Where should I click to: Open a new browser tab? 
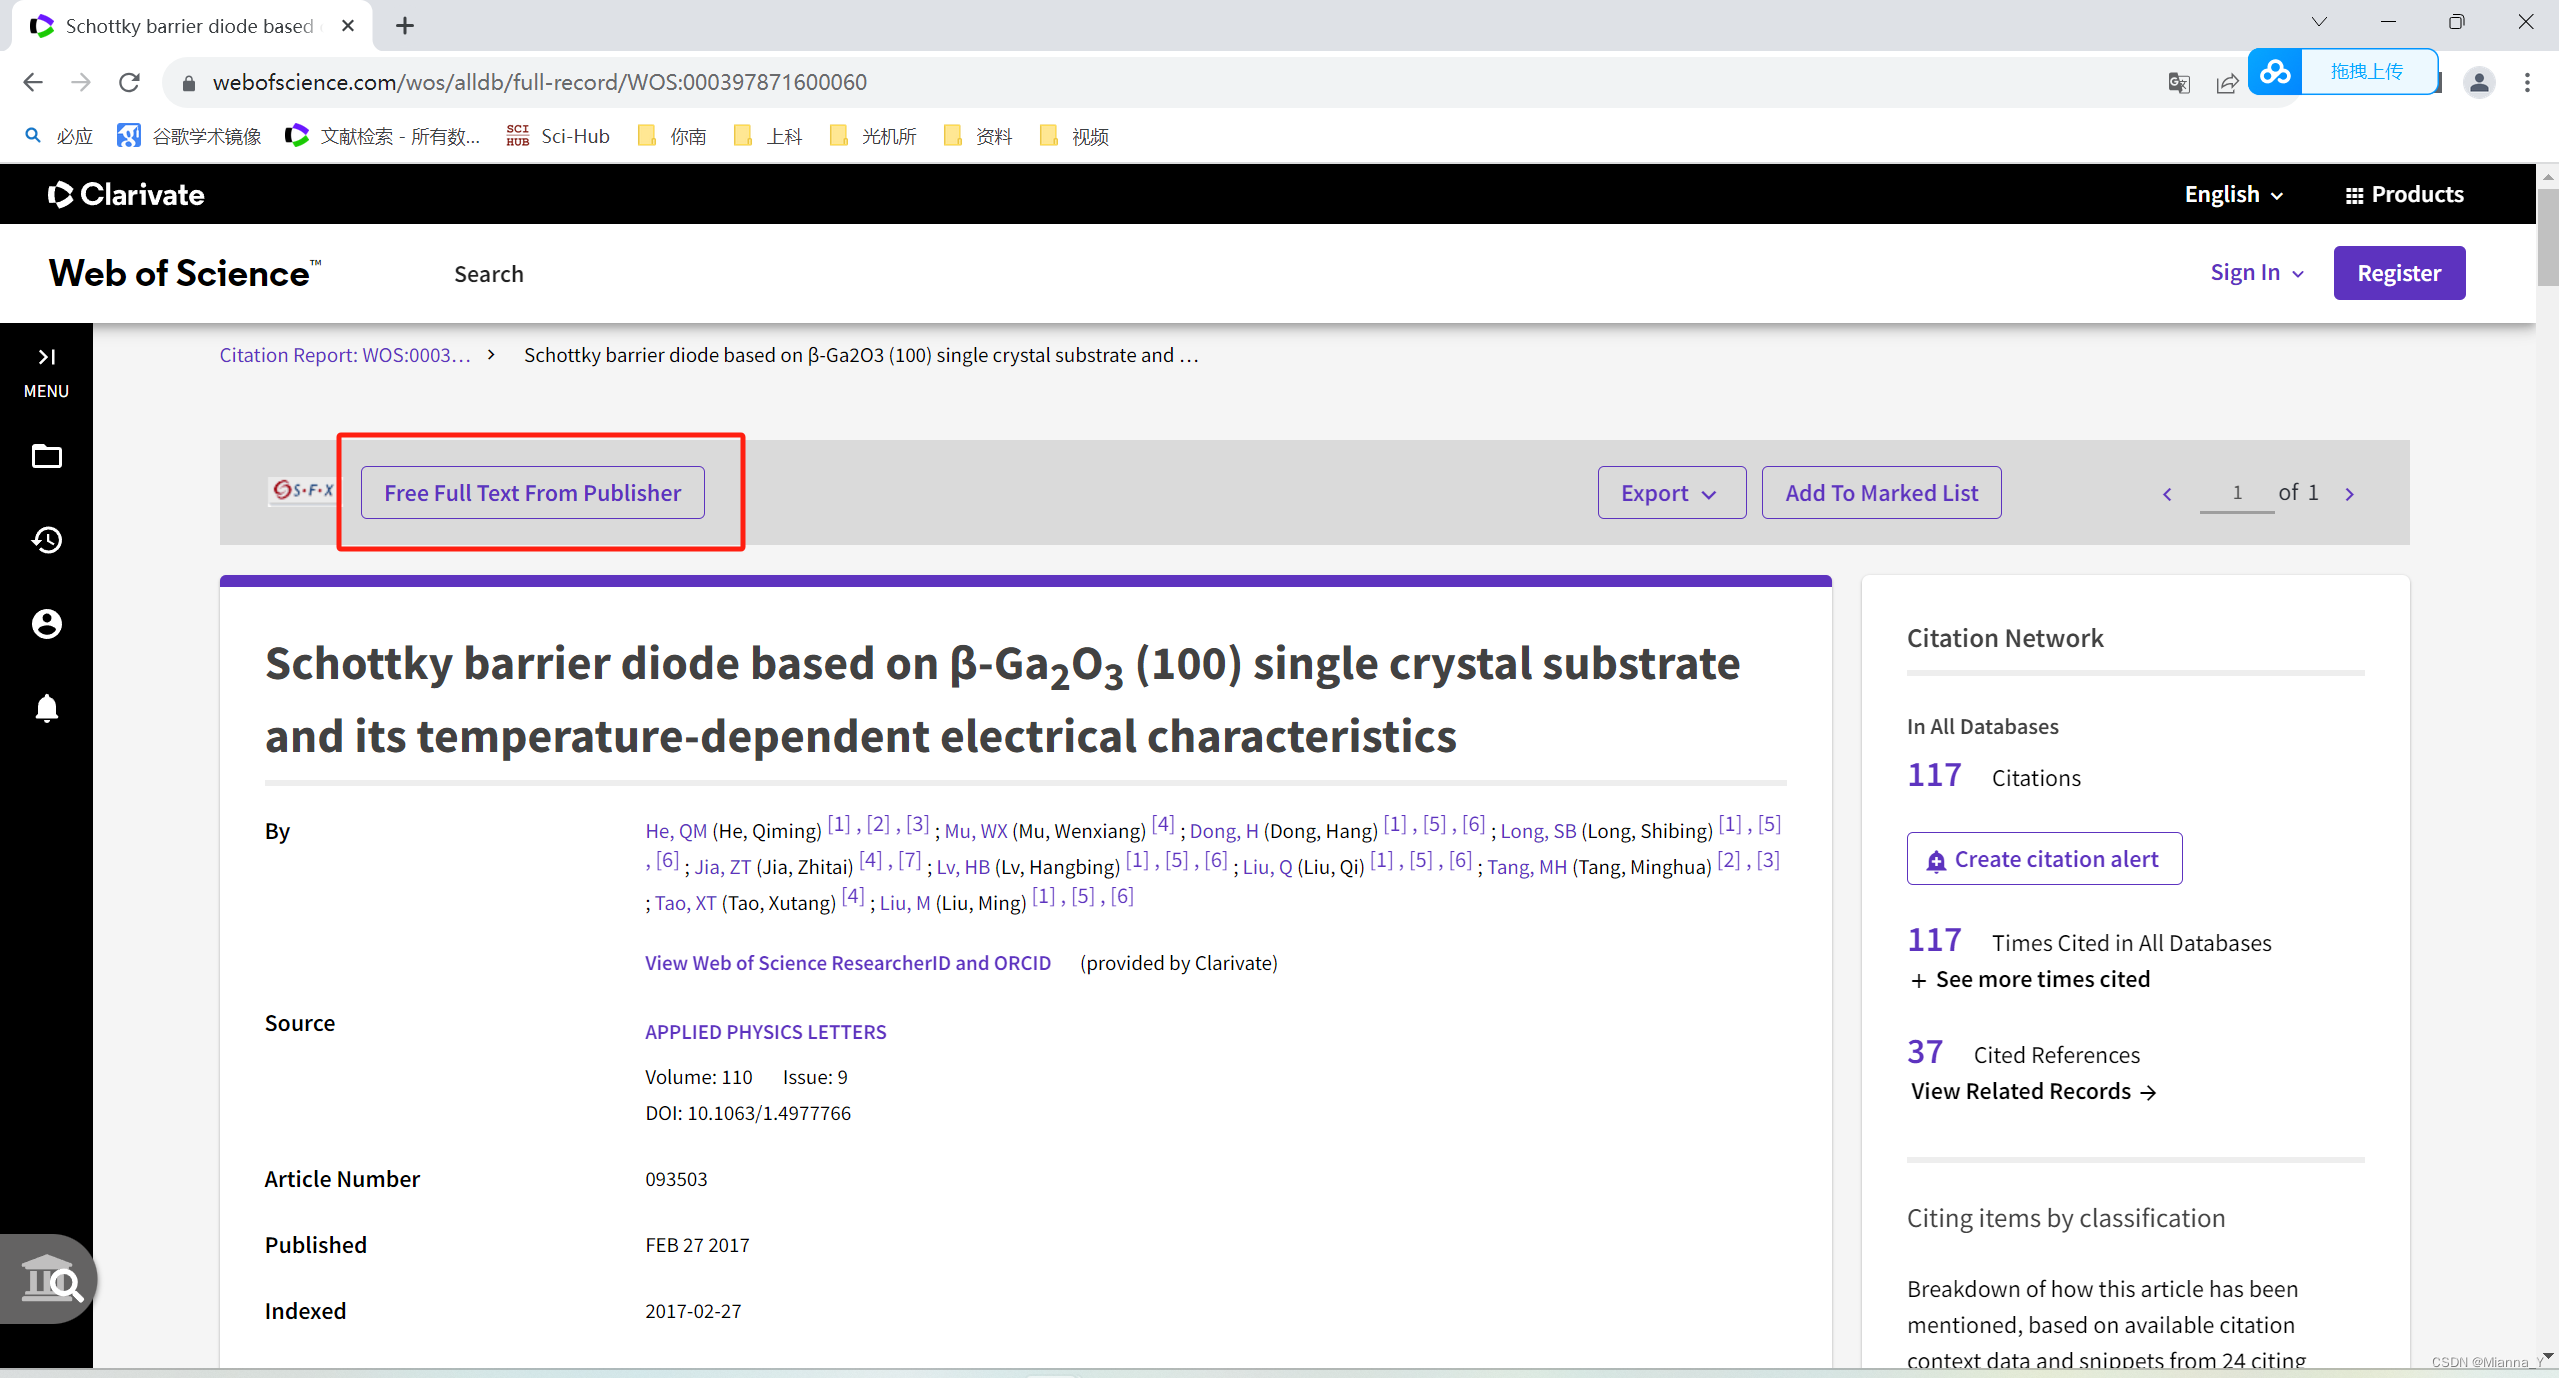404,25
